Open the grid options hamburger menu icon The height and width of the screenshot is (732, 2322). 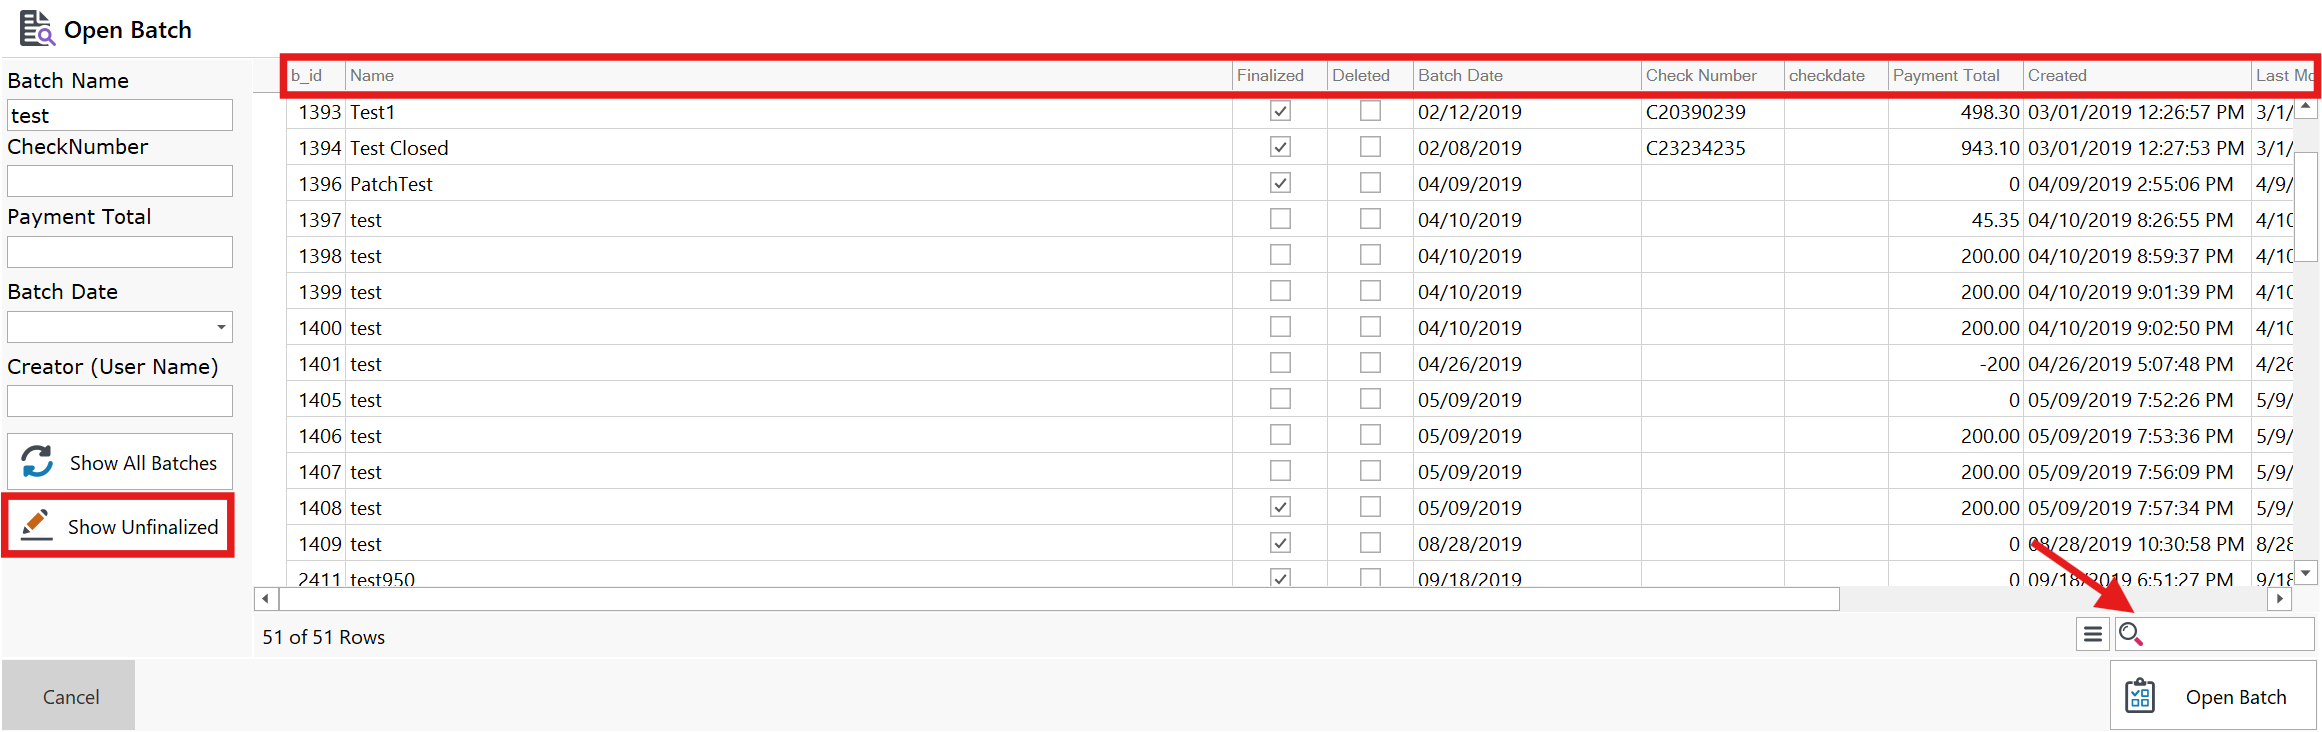[x=2092, y=634]
